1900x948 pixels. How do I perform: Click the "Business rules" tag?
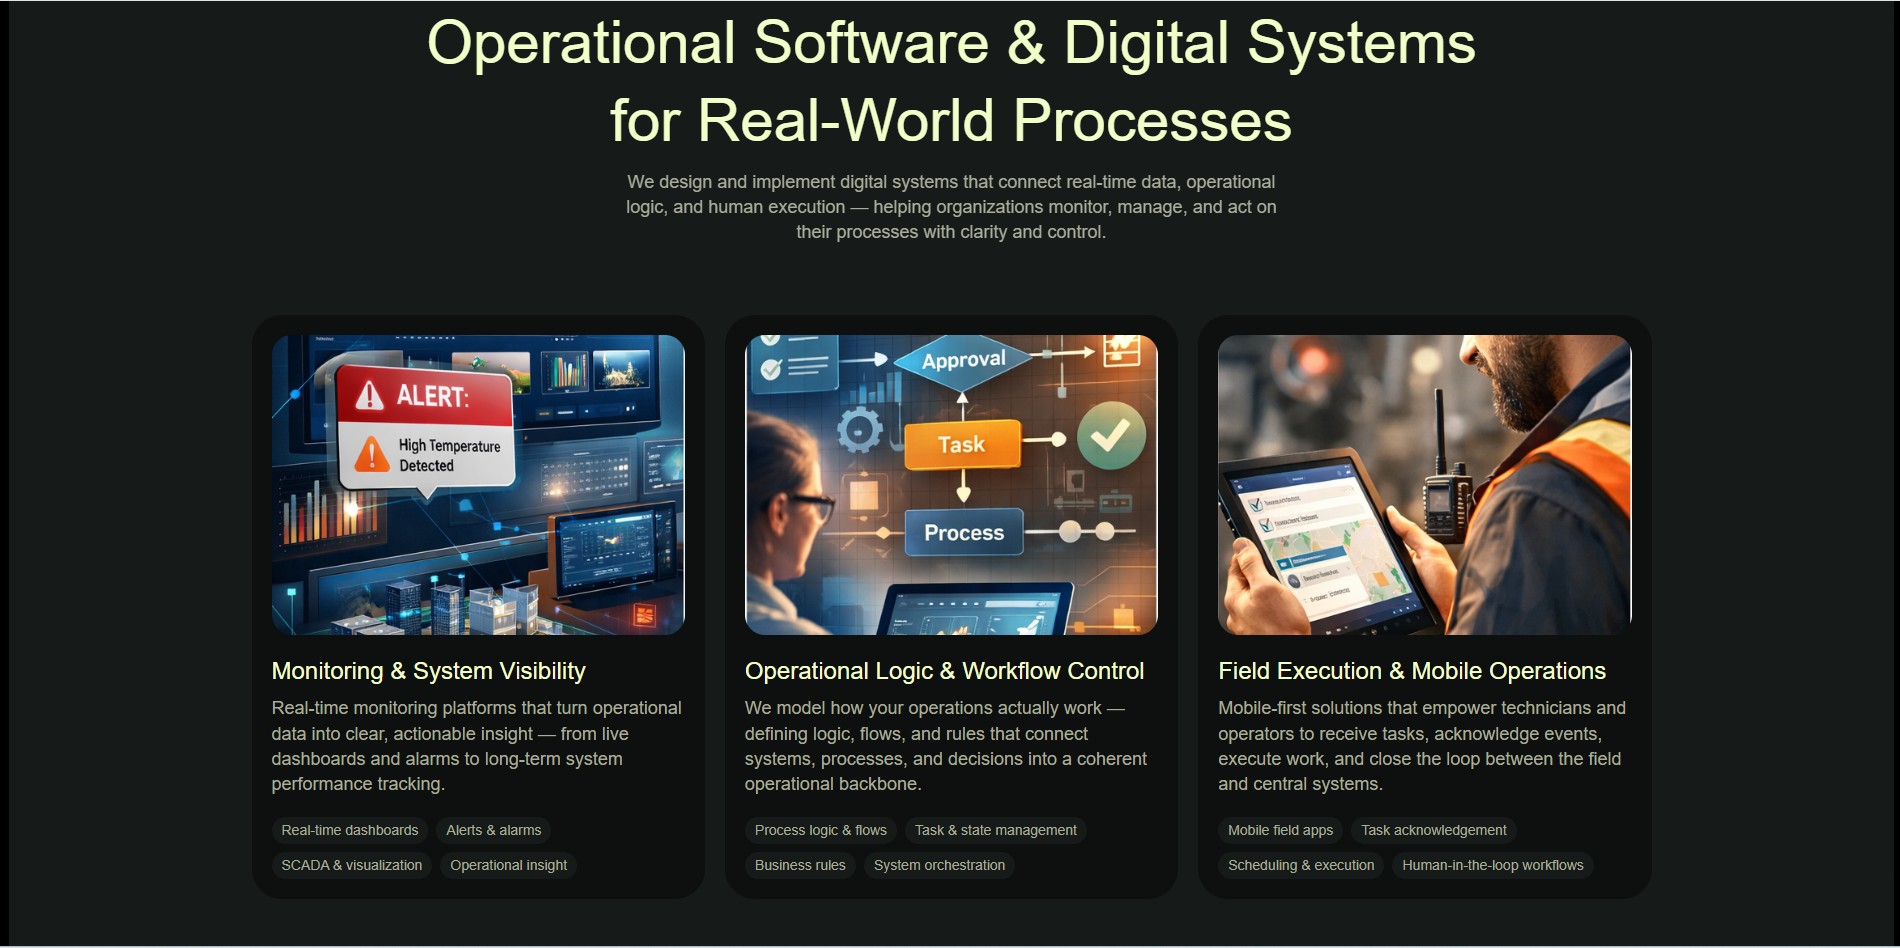[799, 865]
